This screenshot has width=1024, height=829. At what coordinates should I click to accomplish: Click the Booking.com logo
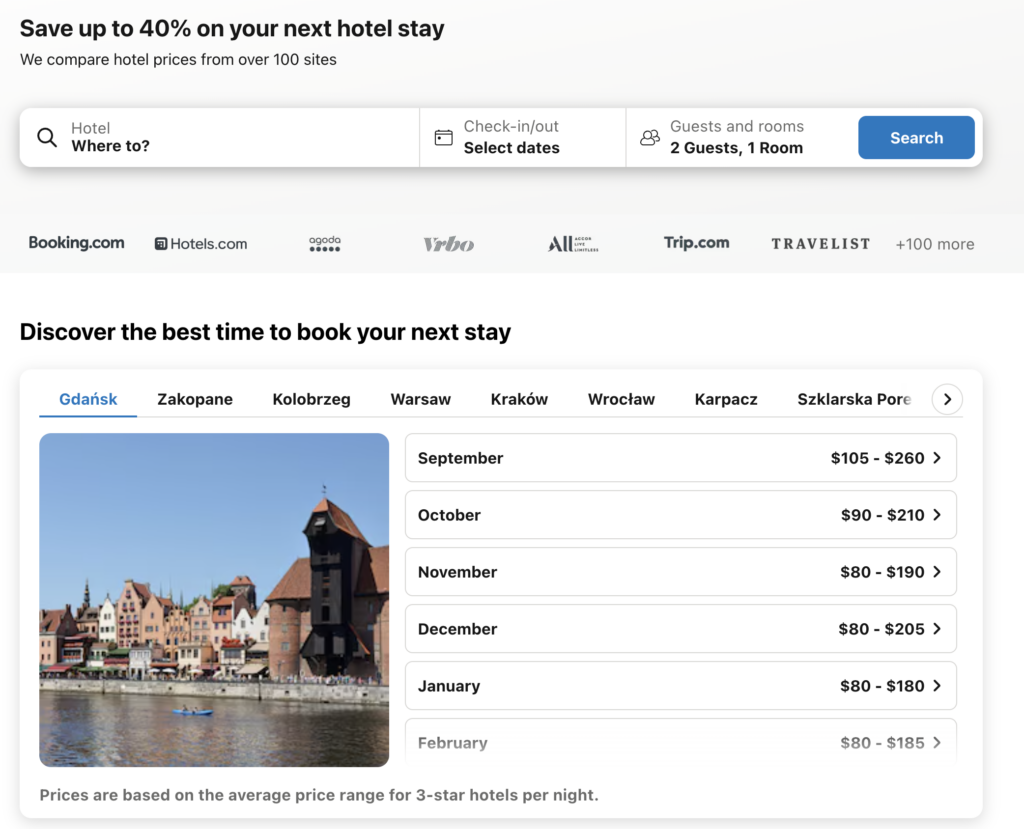point(77,243)
